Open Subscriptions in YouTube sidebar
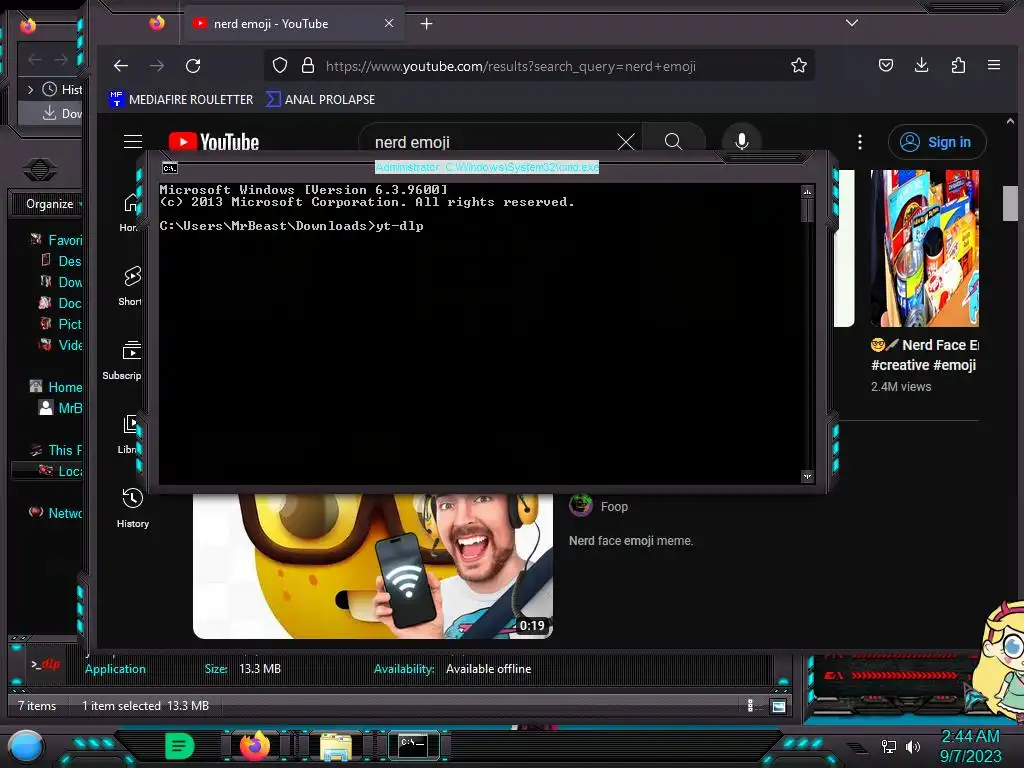Screen dimensions: 1024x768 (x=124, y=359)
